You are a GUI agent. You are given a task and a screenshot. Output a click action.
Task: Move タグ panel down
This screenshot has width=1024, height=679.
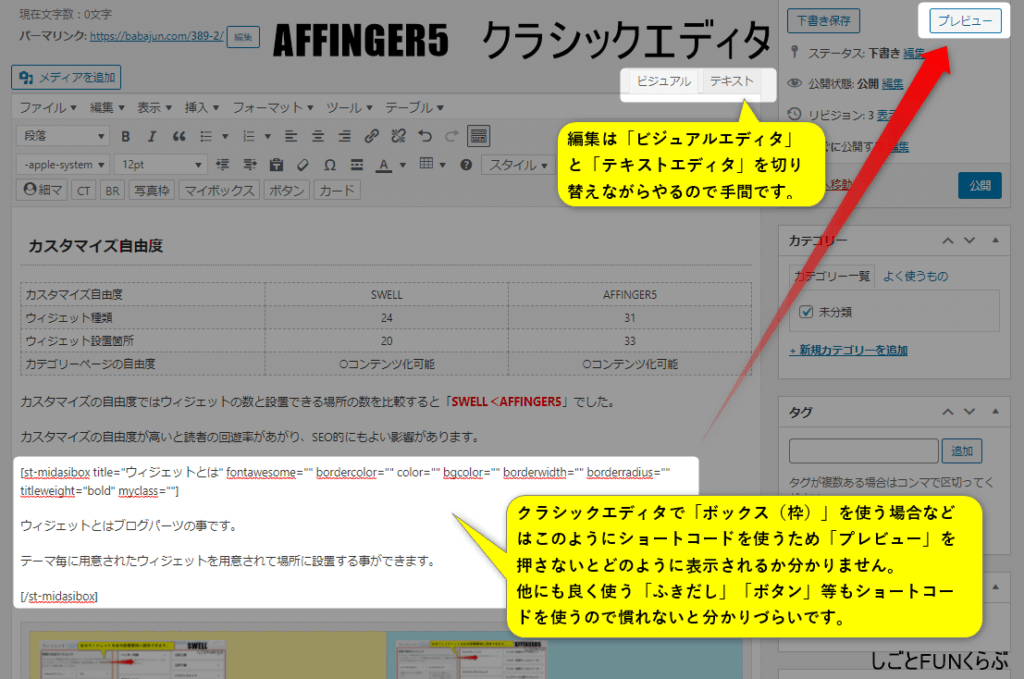point(970,412)
